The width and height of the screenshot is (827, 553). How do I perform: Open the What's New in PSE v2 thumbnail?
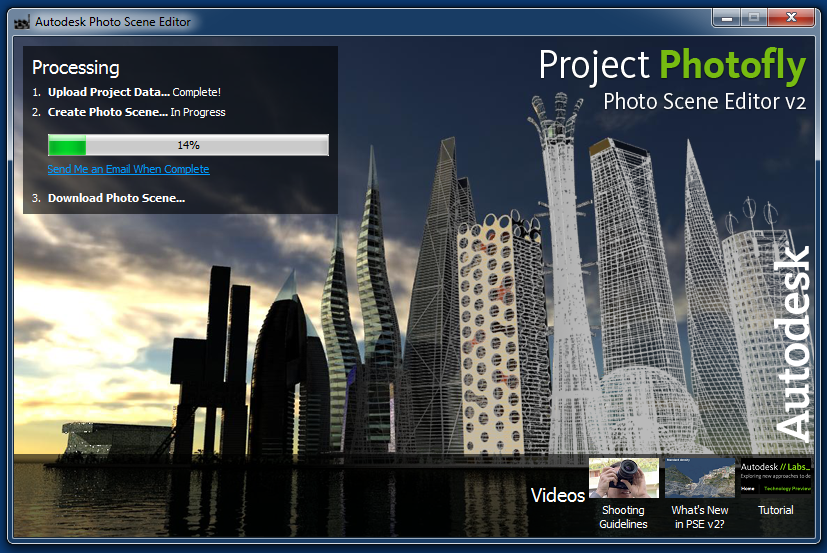[699, 478]
